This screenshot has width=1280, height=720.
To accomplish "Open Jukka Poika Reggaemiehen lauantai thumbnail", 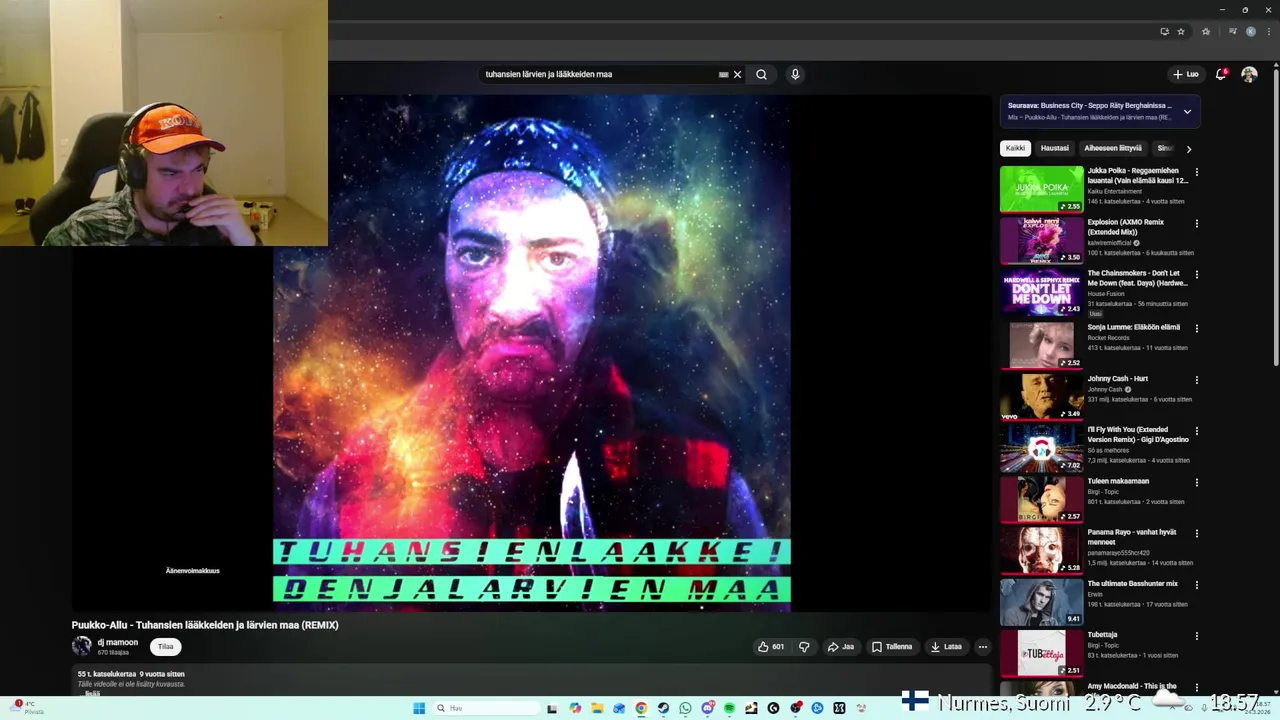I will point(1041,189).
